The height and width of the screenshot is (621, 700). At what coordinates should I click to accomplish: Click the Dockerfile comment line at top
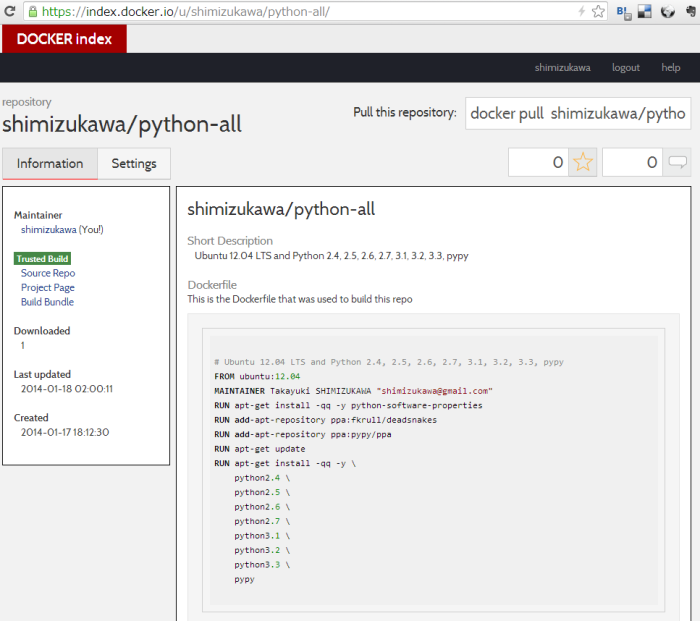tap(389, 362)
